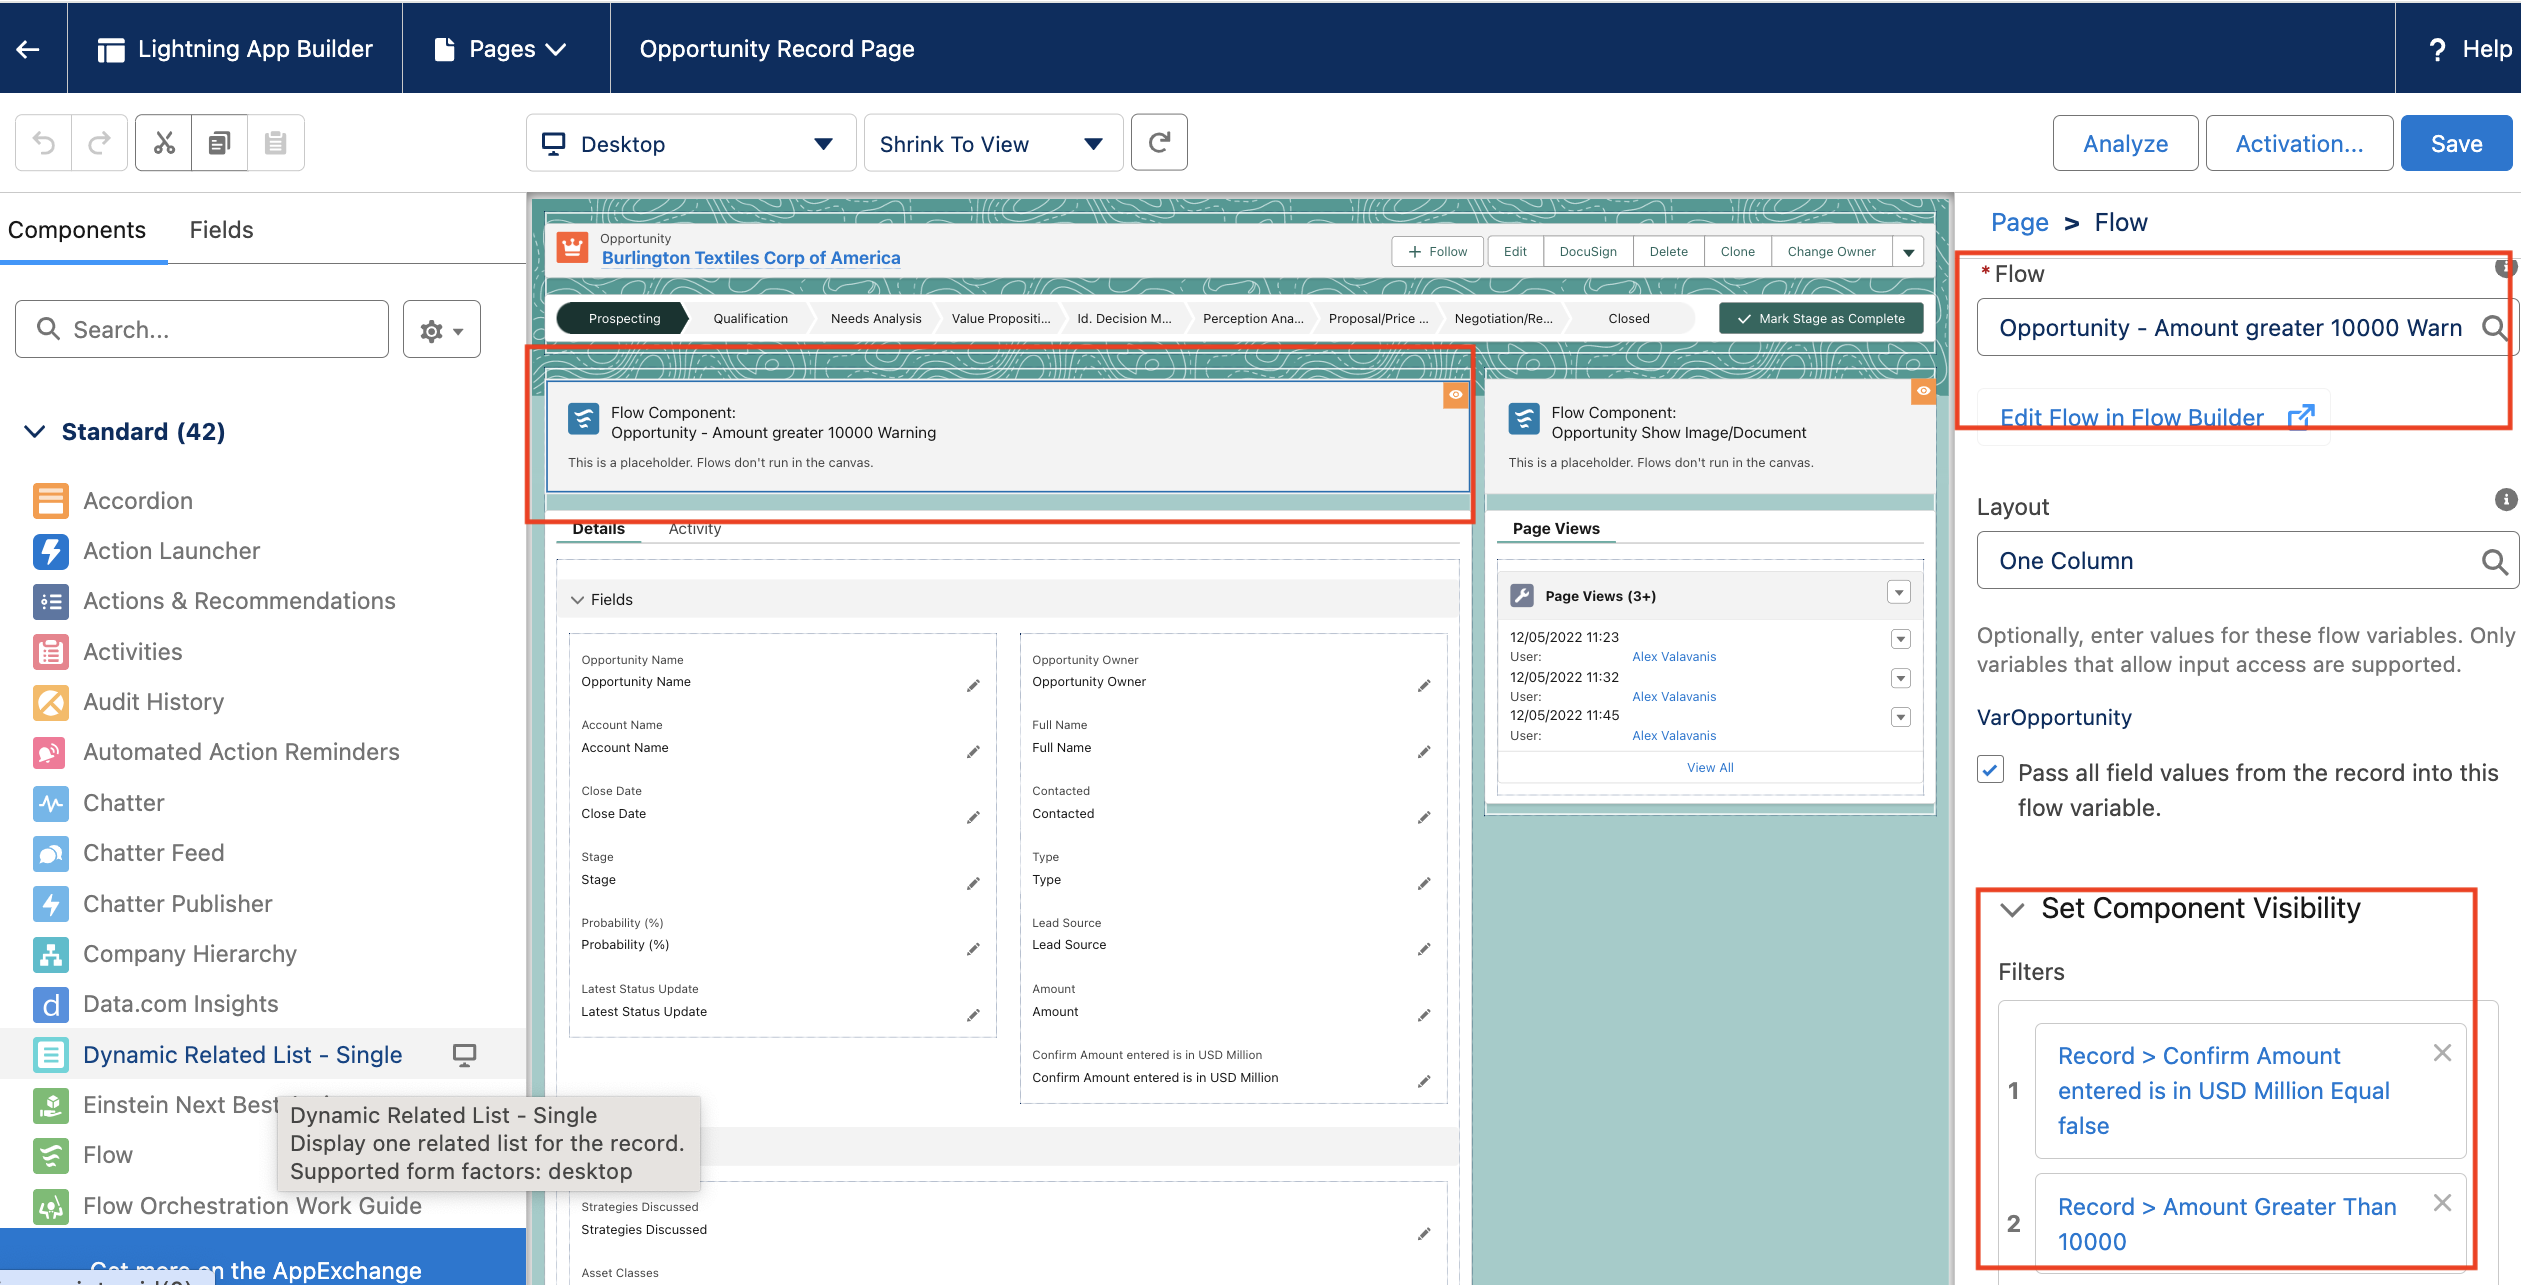Click the Audit History component icon

coord(50,702)
